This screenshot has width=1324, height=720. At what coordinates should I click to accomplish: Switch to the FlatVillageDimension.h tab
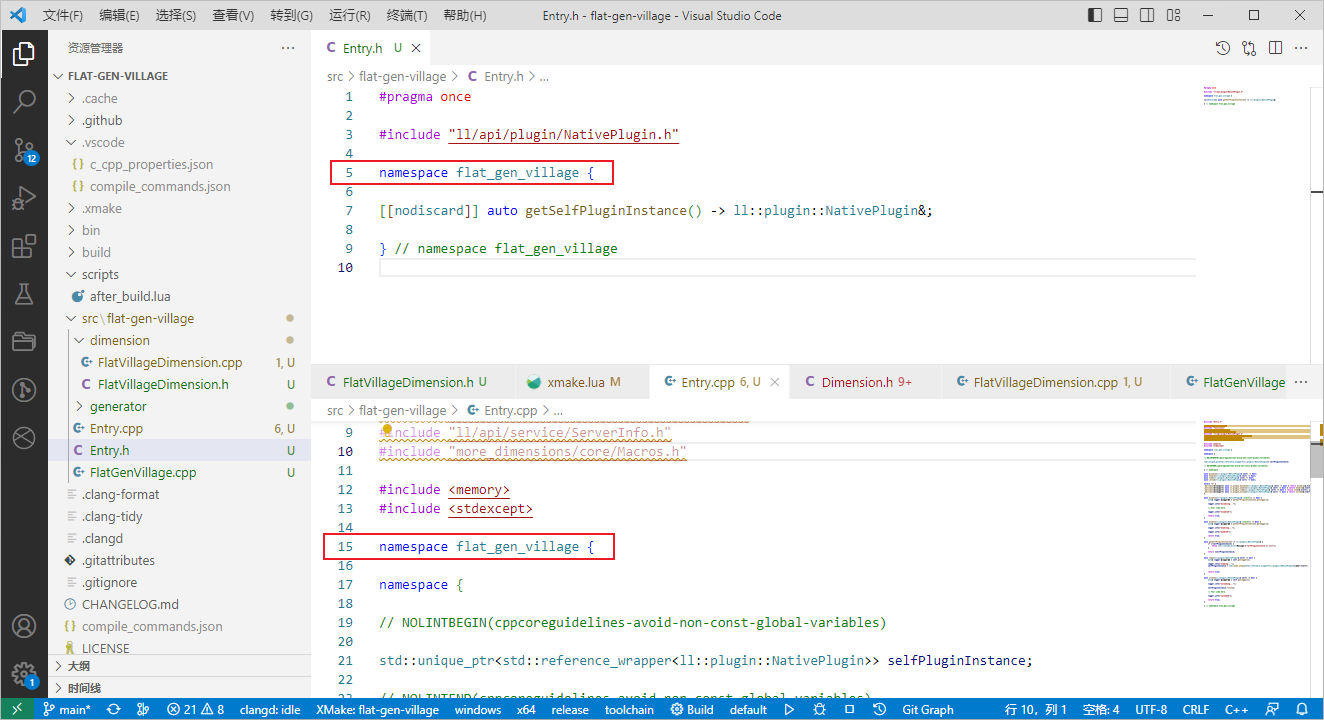pos(413,382)
